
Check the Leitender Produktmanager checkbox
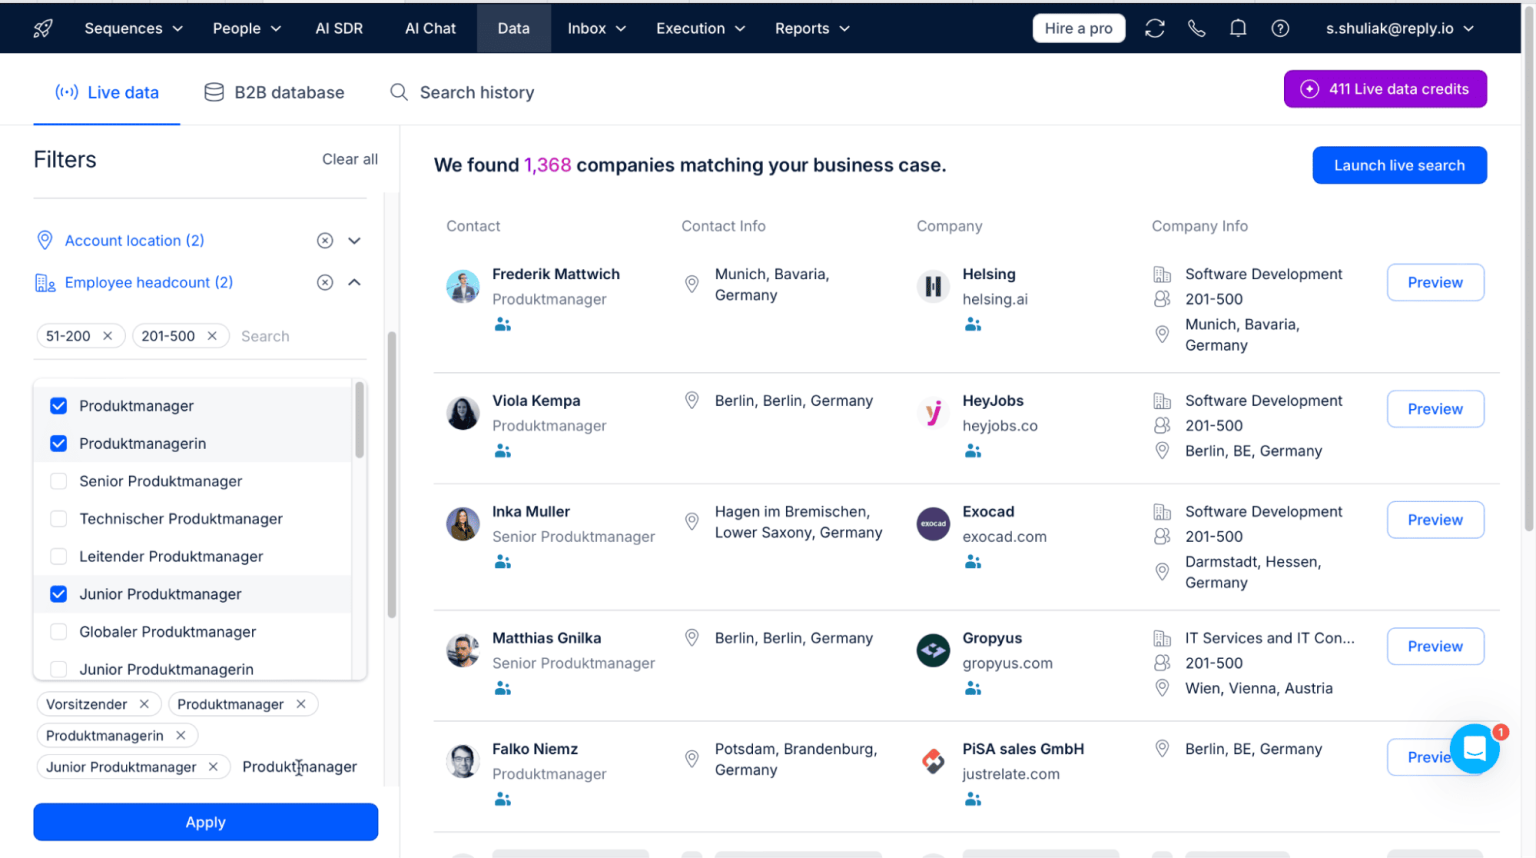(x=59, y=556)
